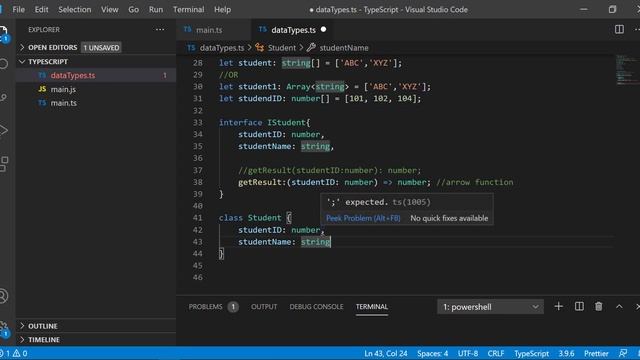Open the Search activity bar icon

pos(3,64)
